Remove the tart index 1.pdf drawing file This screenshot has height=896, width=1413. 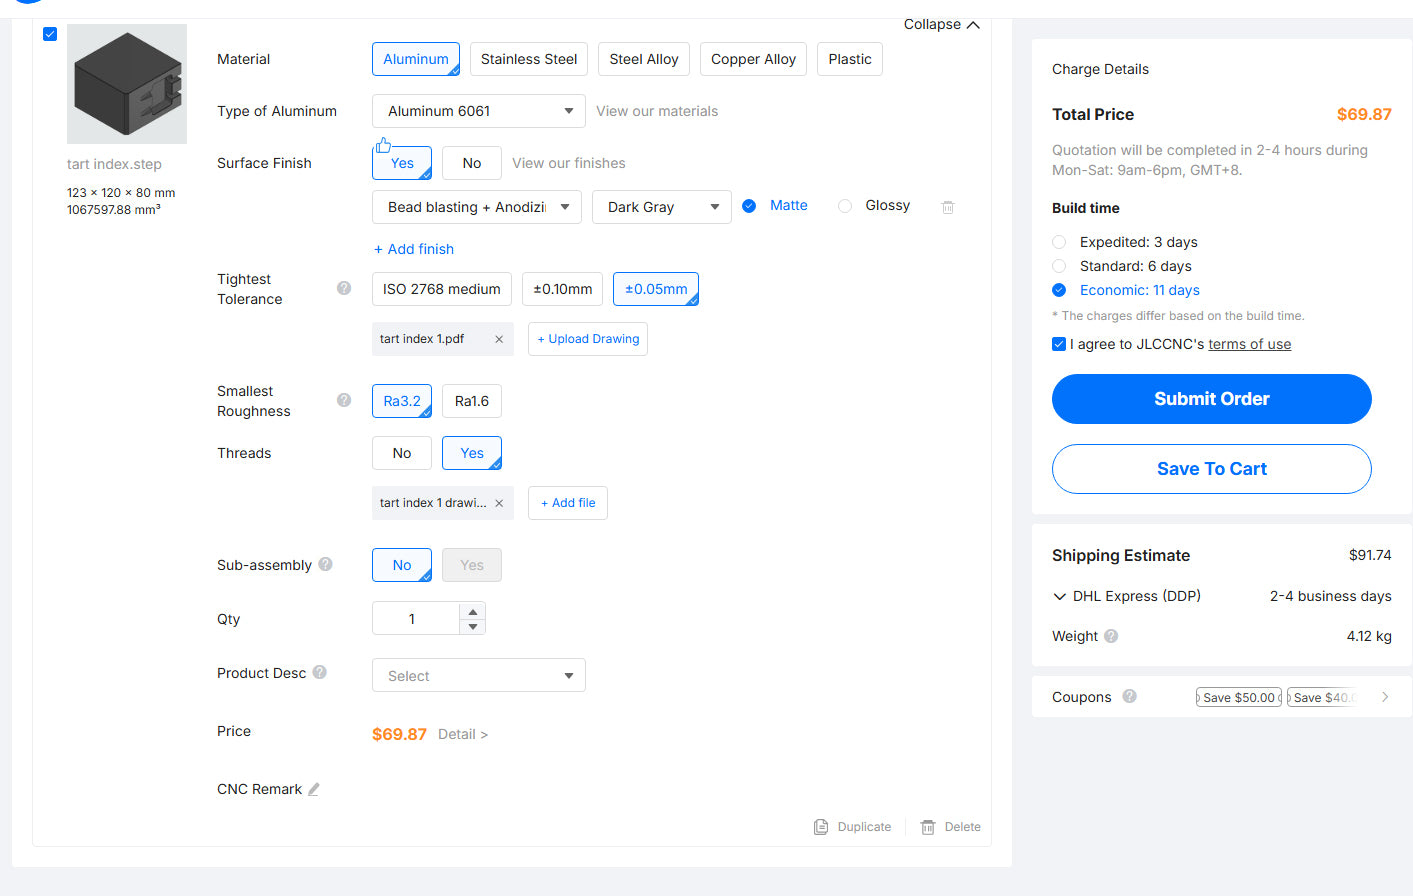click(499, 339)
